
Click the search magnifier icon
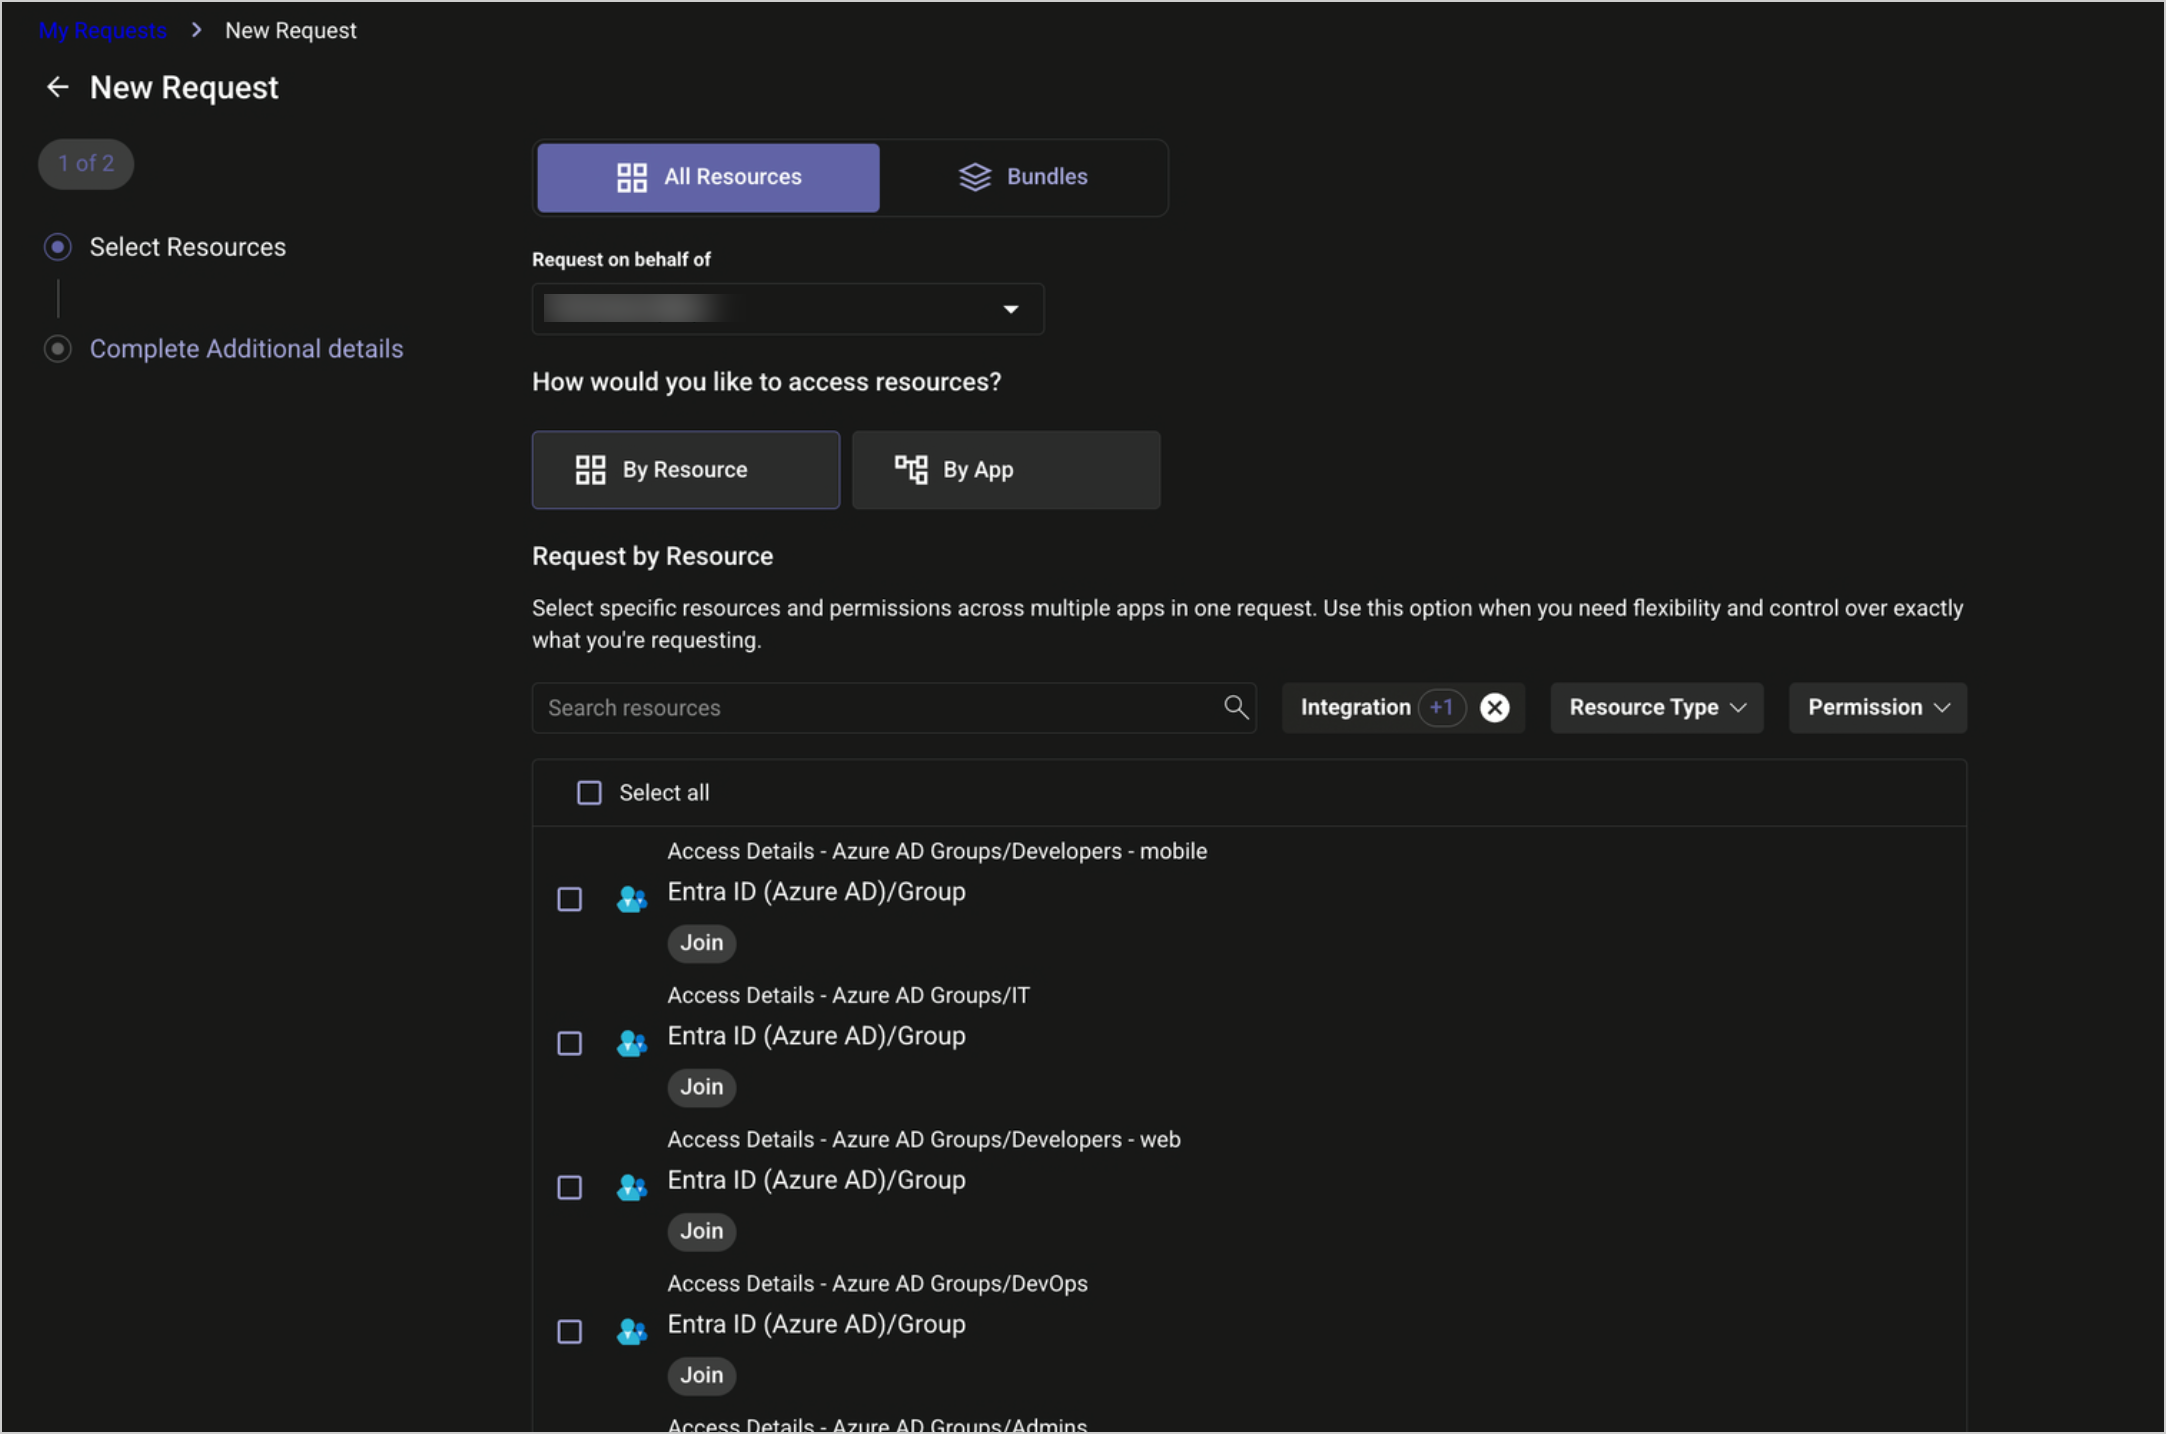coord(1236,707)
